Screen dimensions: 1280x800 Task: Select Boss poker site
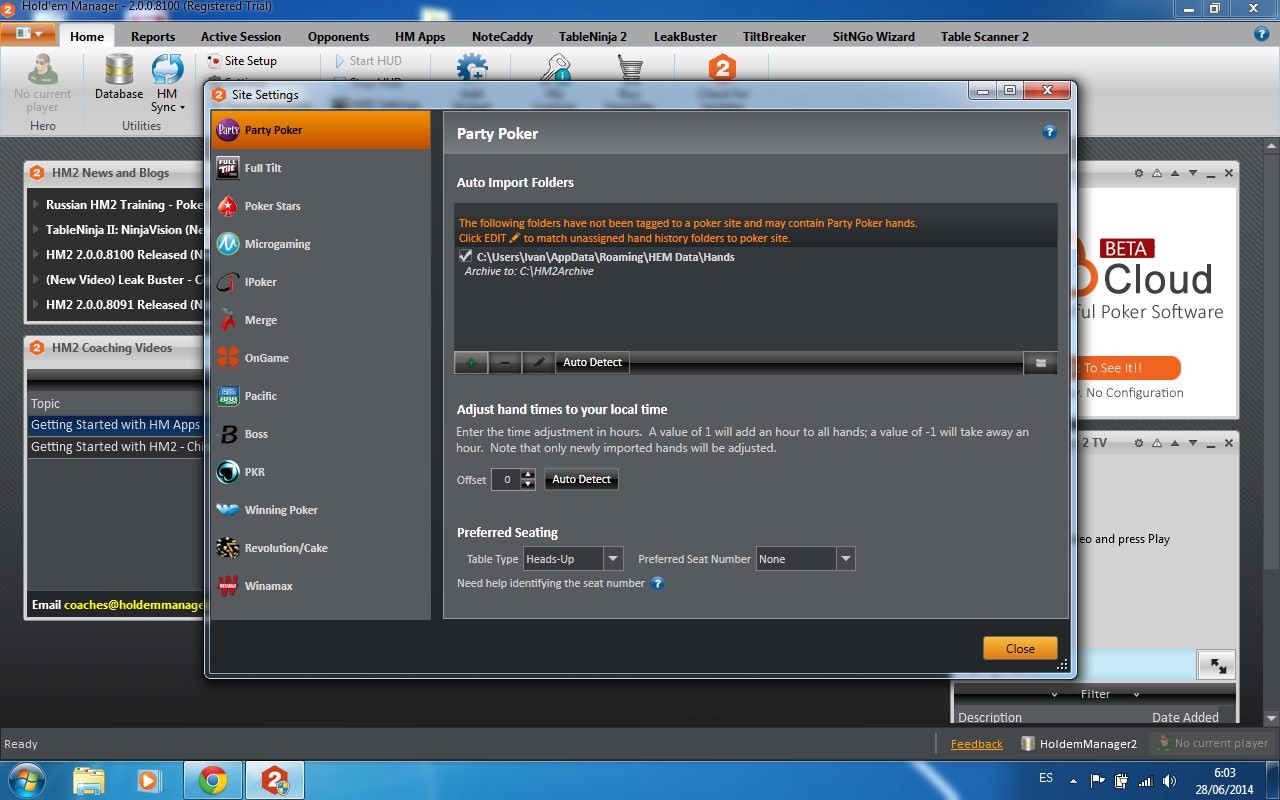click(321, 434)
